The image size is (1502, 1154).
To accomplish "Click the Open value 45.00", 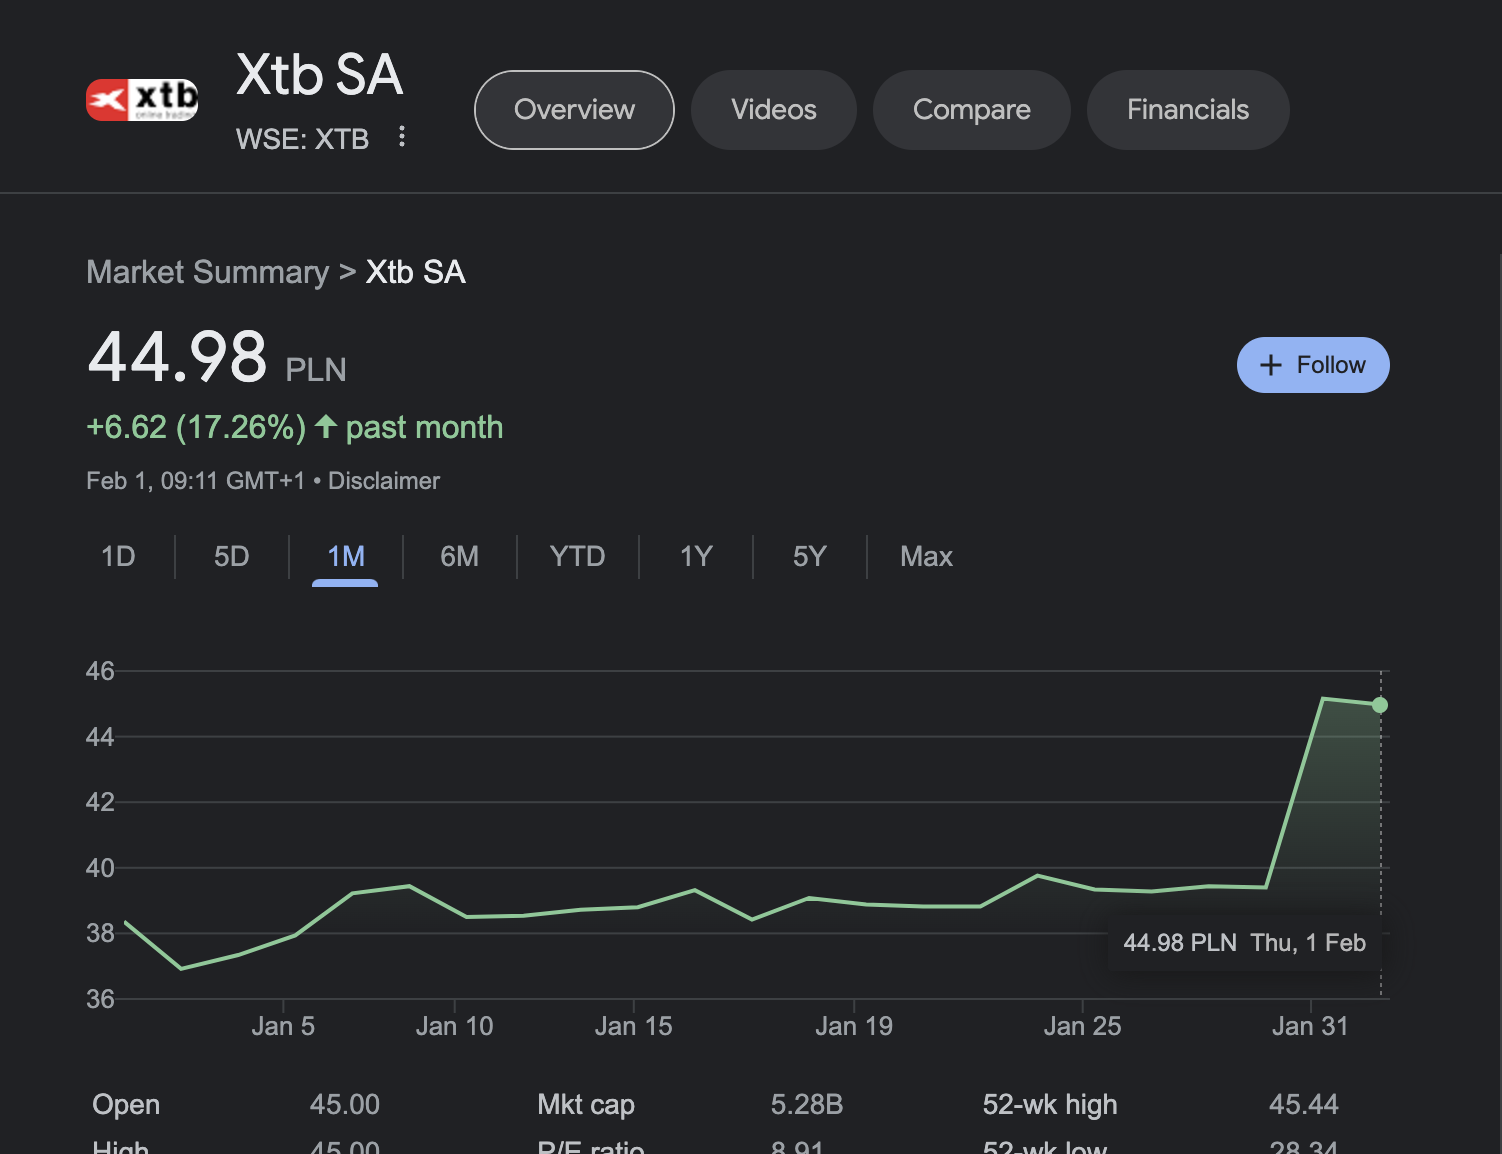I will (x=345, y=1105).
